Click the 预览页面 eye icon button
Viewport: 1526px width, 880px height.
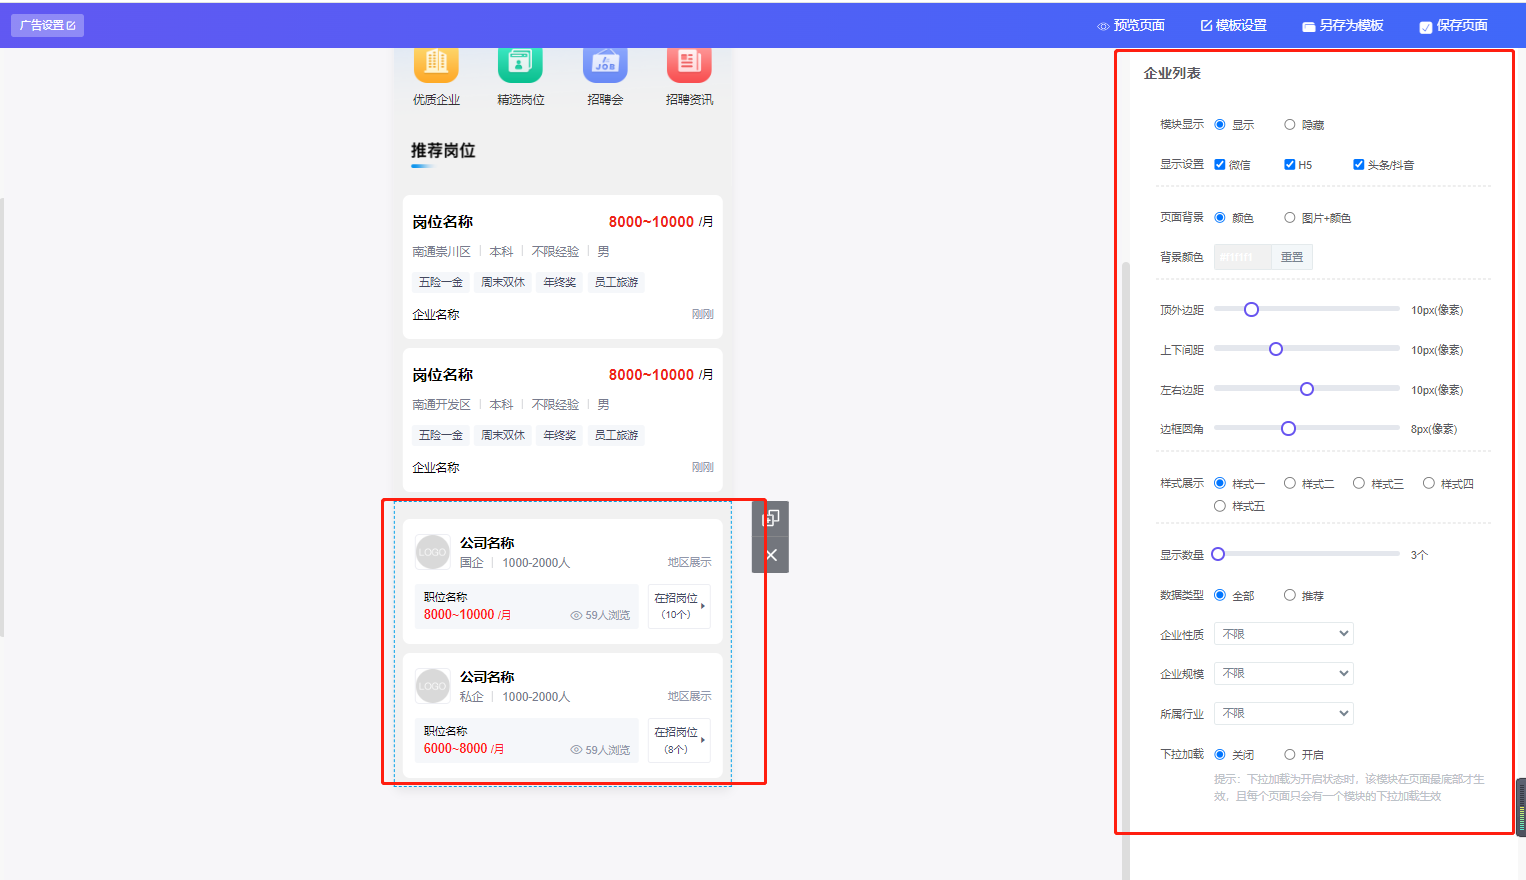[x=1131, y=25]
